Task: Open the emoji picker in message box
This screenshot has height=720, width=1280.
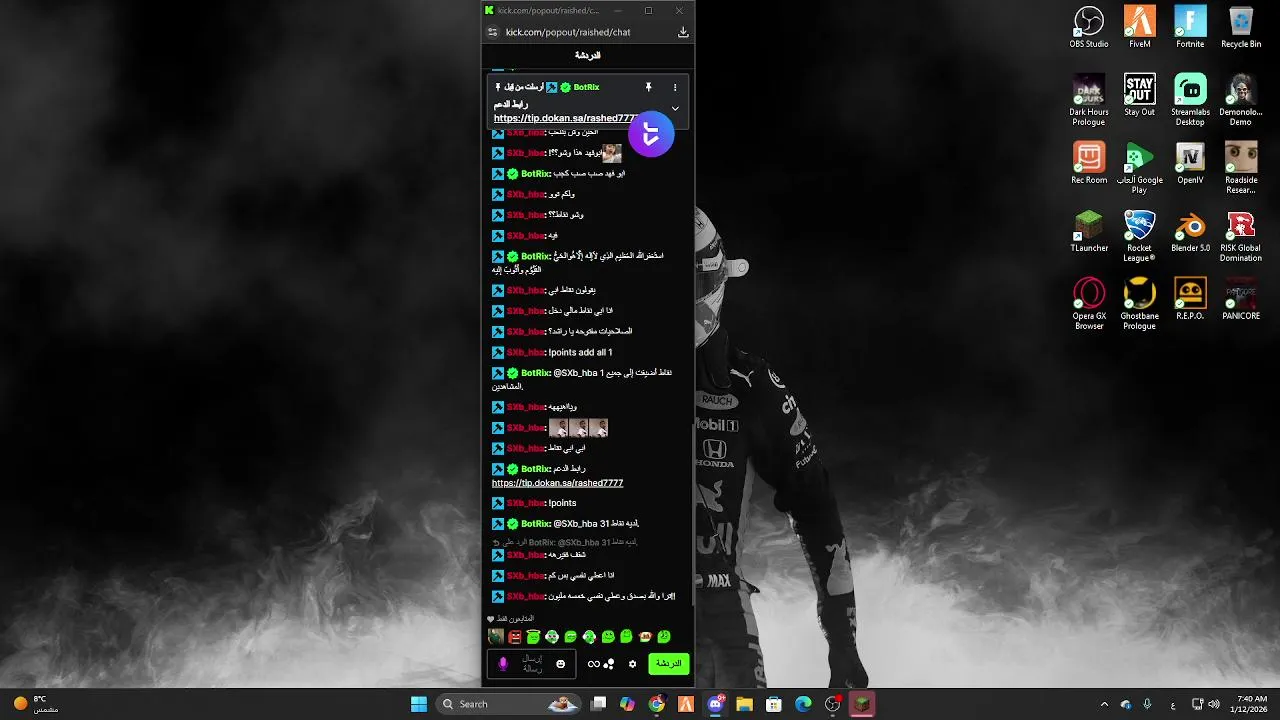Action: click(560, 663)
